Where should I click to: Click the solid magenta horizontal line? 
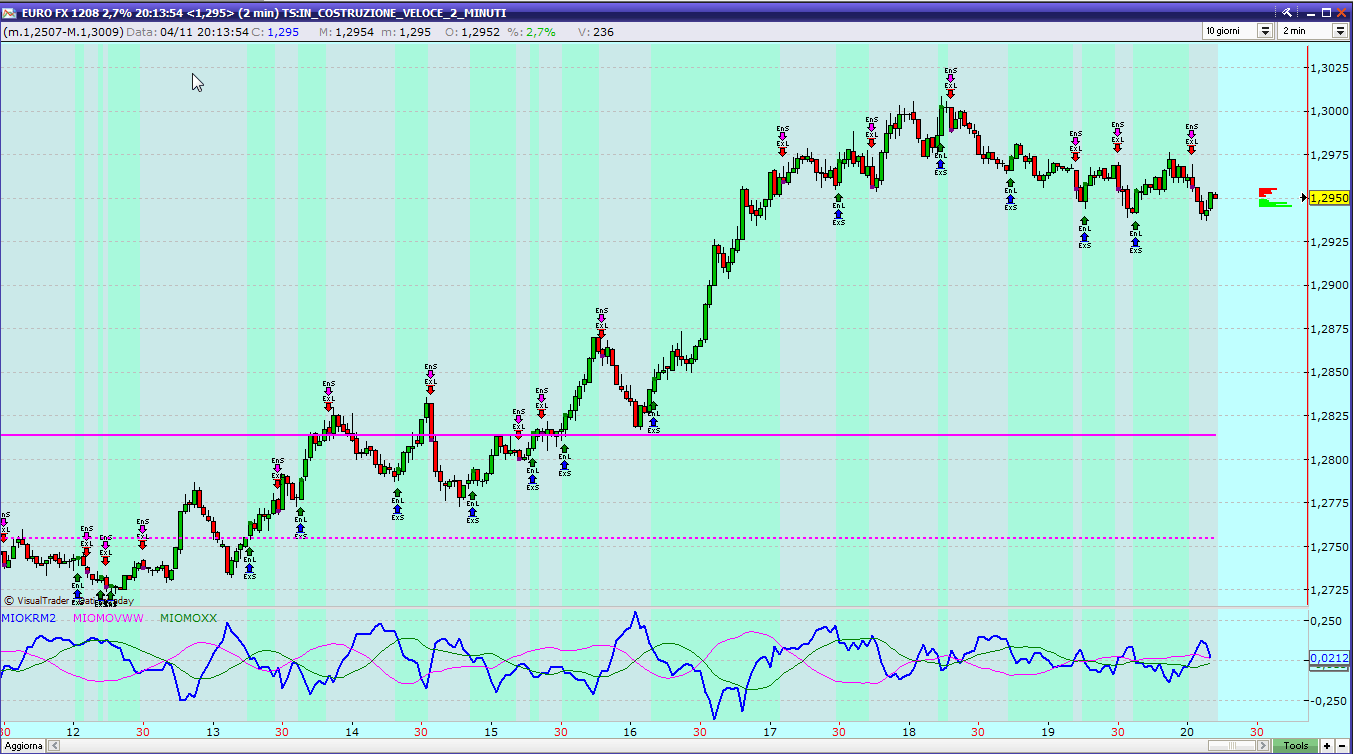[x=608, y=435]
